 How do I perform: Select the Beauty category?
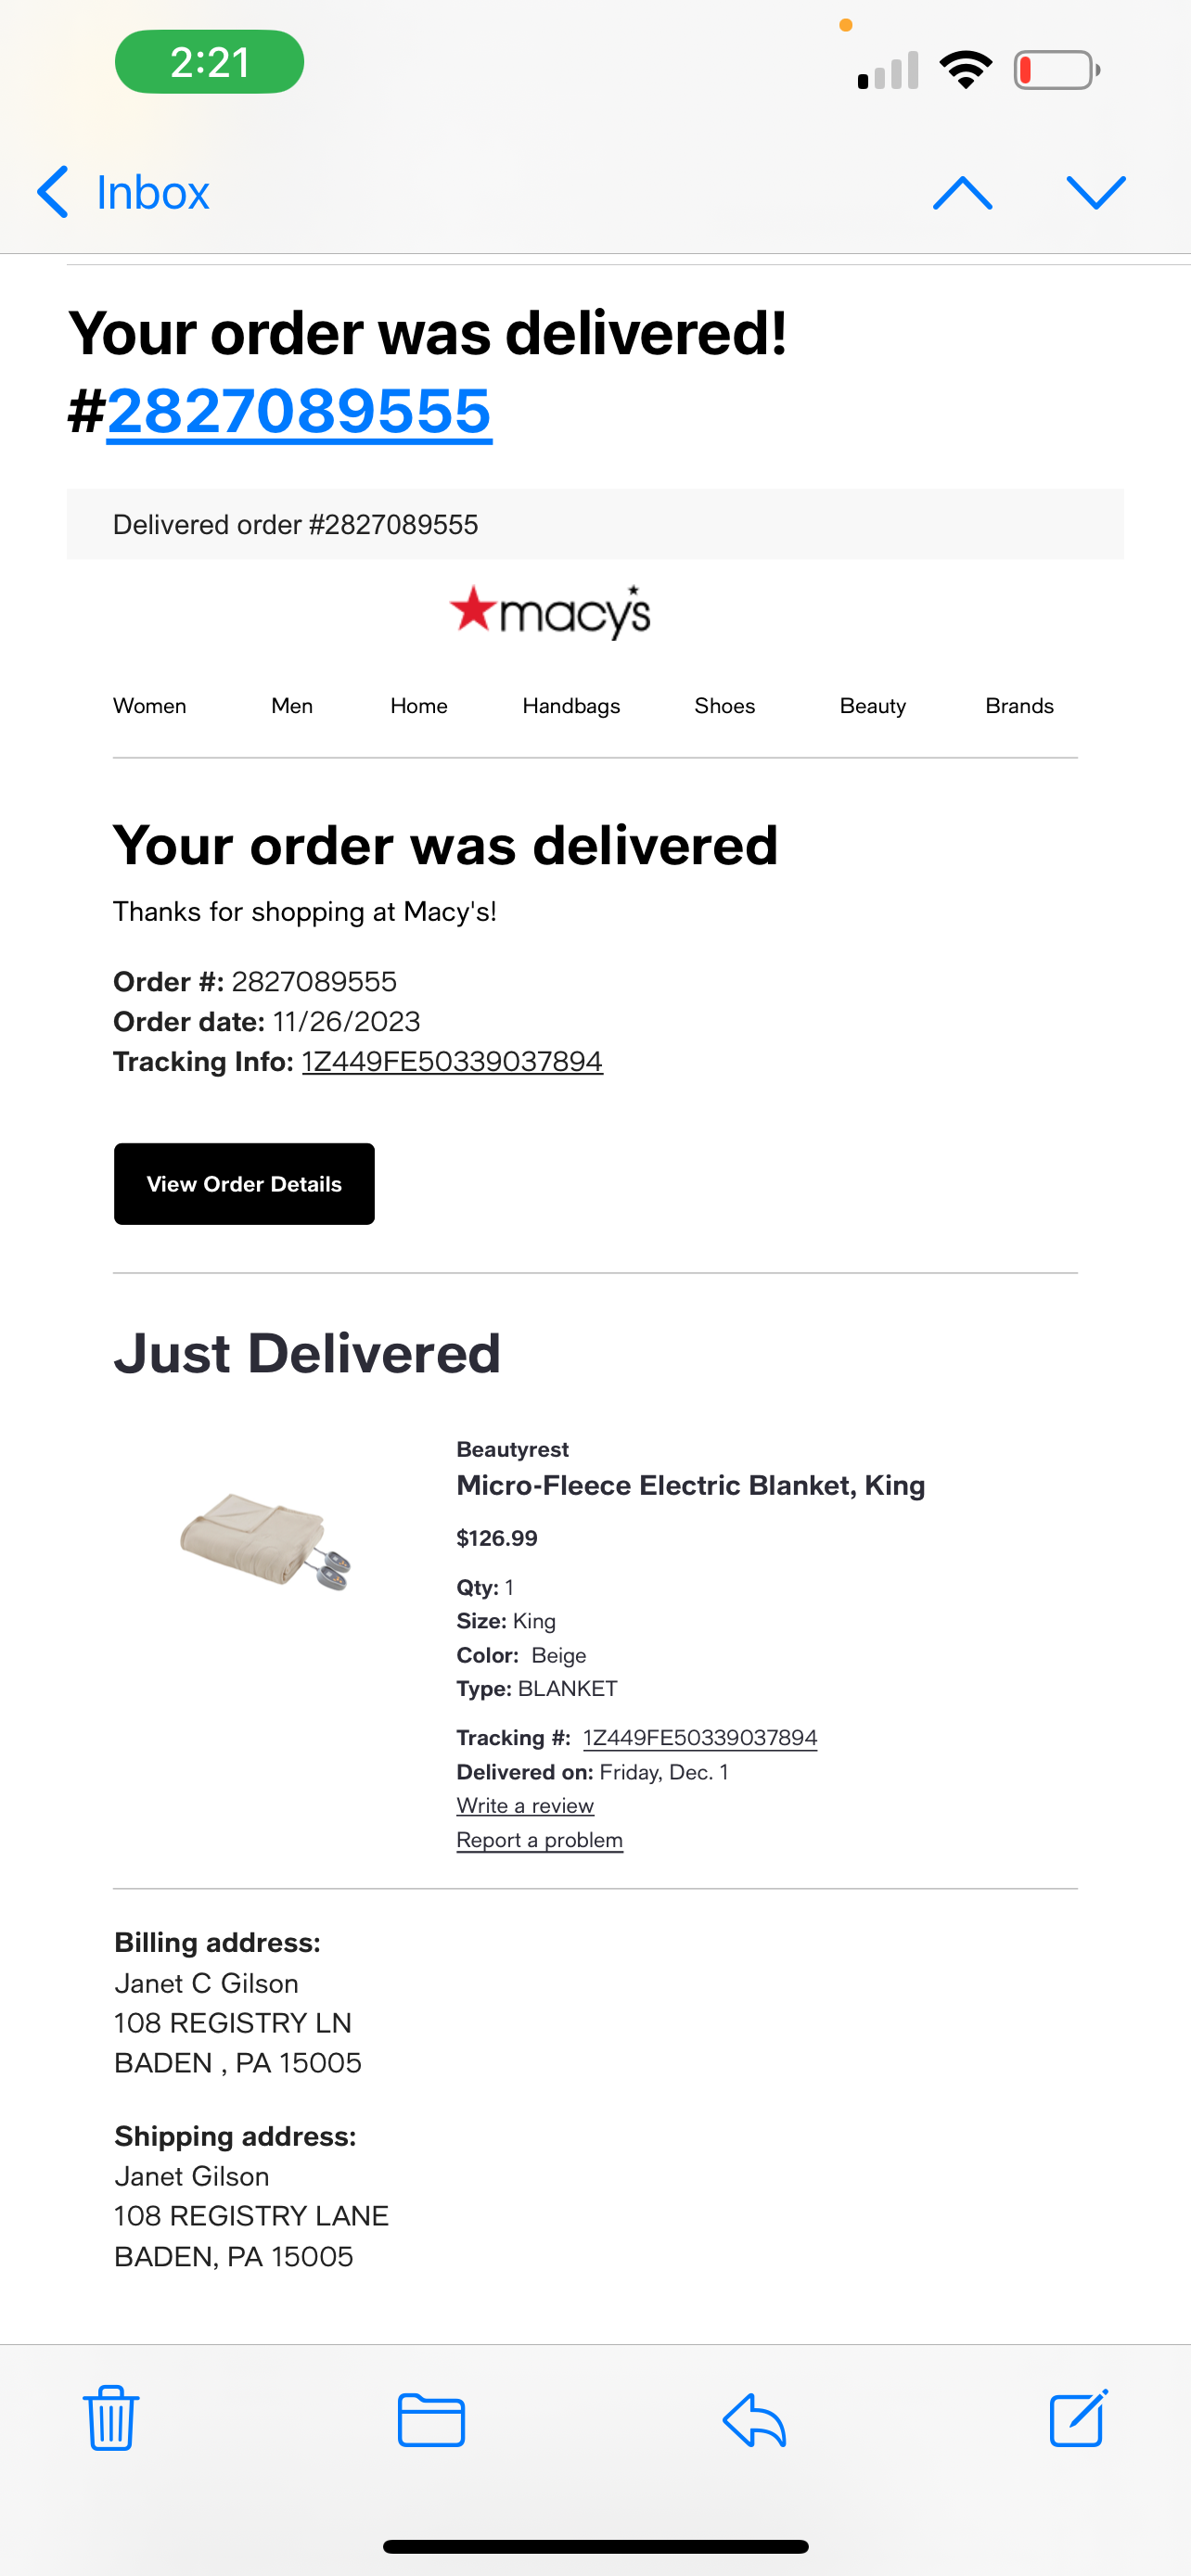click(873, 706)
